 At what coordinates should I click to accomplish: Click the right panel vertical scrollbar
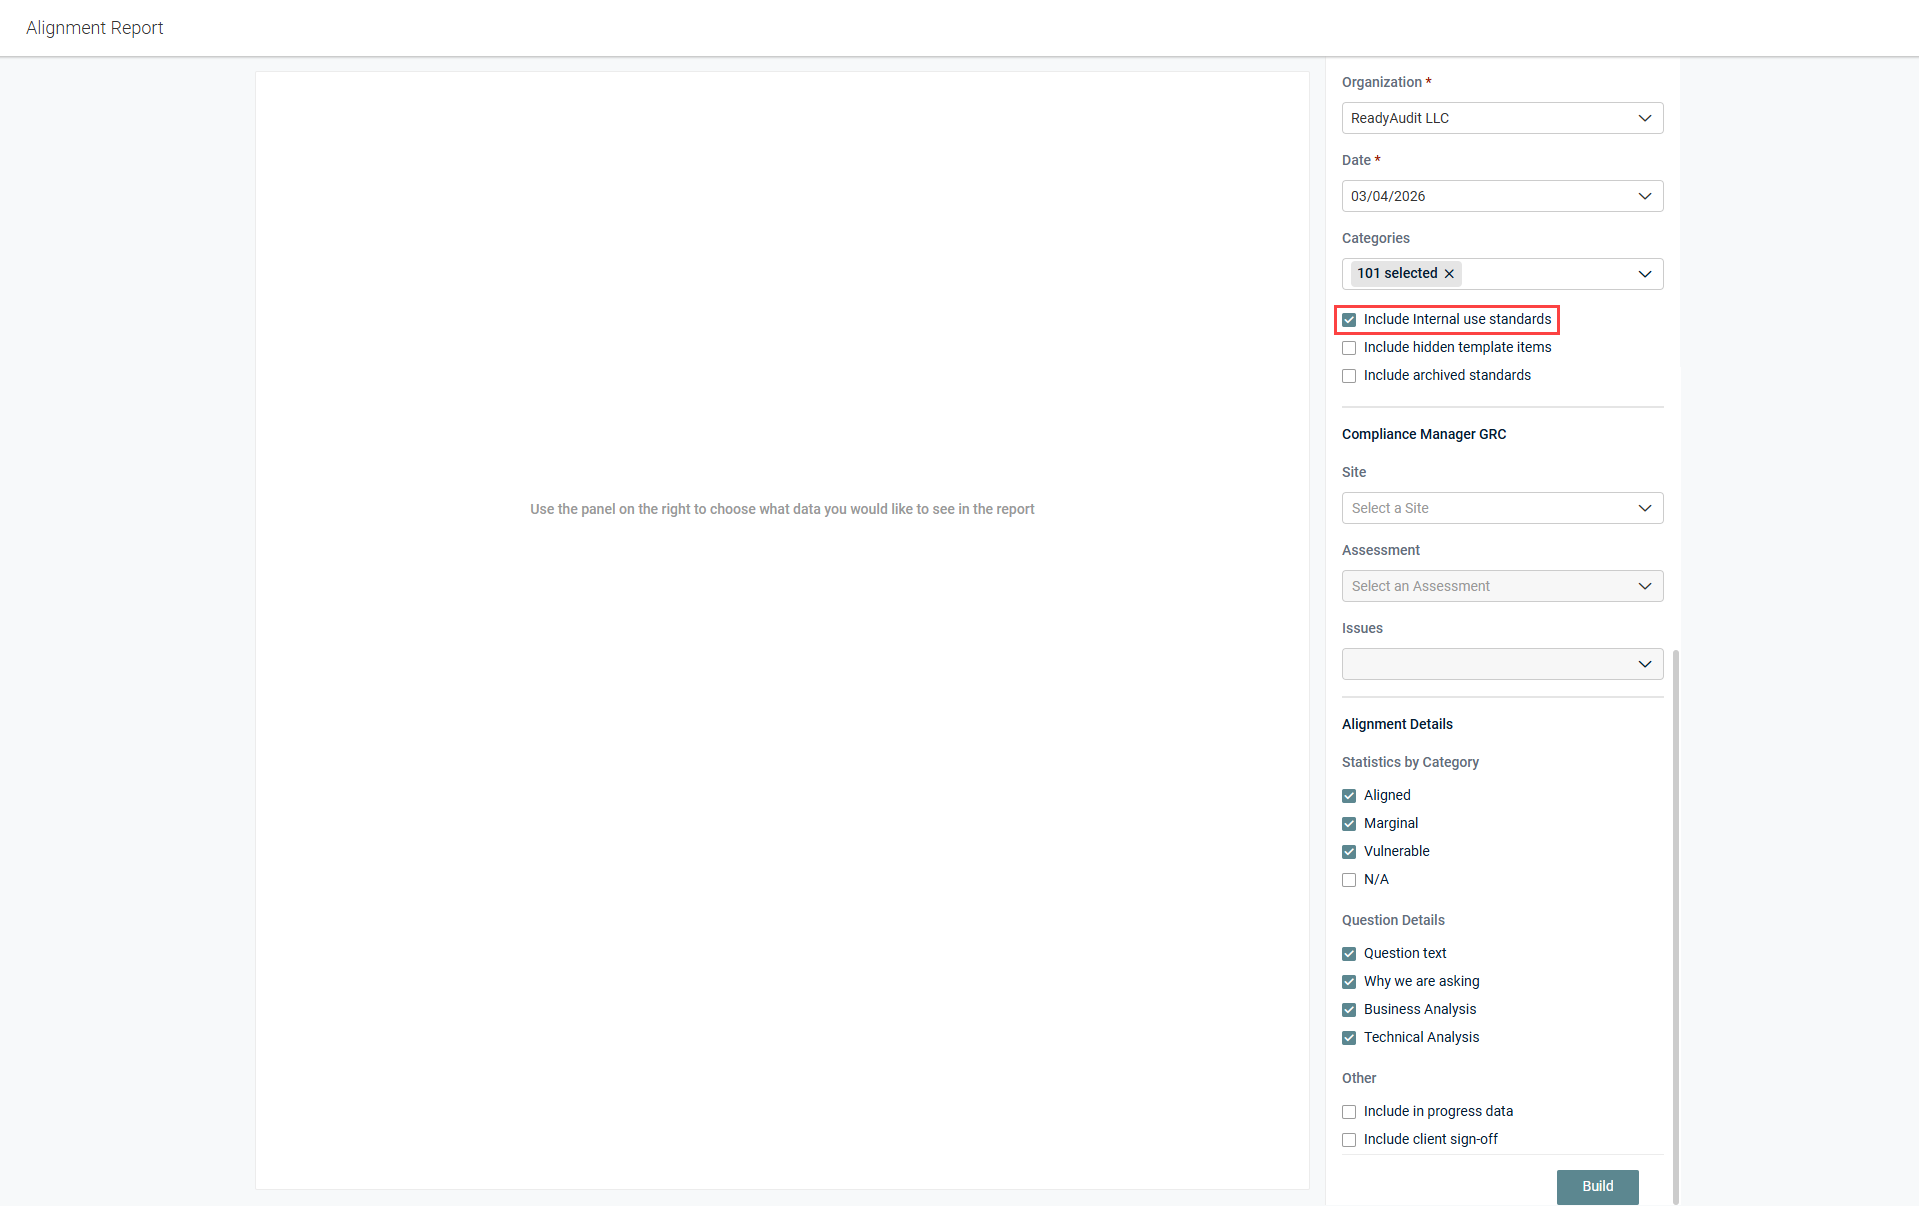coord(1675,900)
